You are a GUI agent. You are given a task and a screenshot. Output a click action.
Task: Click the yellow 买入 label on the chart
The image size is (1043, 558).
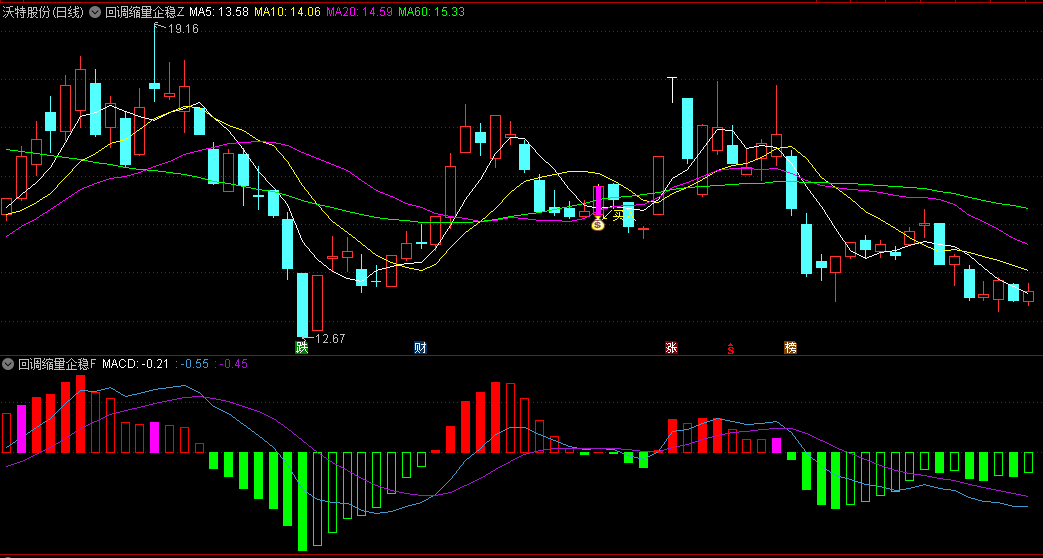pyautogui.click(x=624, y=214)
